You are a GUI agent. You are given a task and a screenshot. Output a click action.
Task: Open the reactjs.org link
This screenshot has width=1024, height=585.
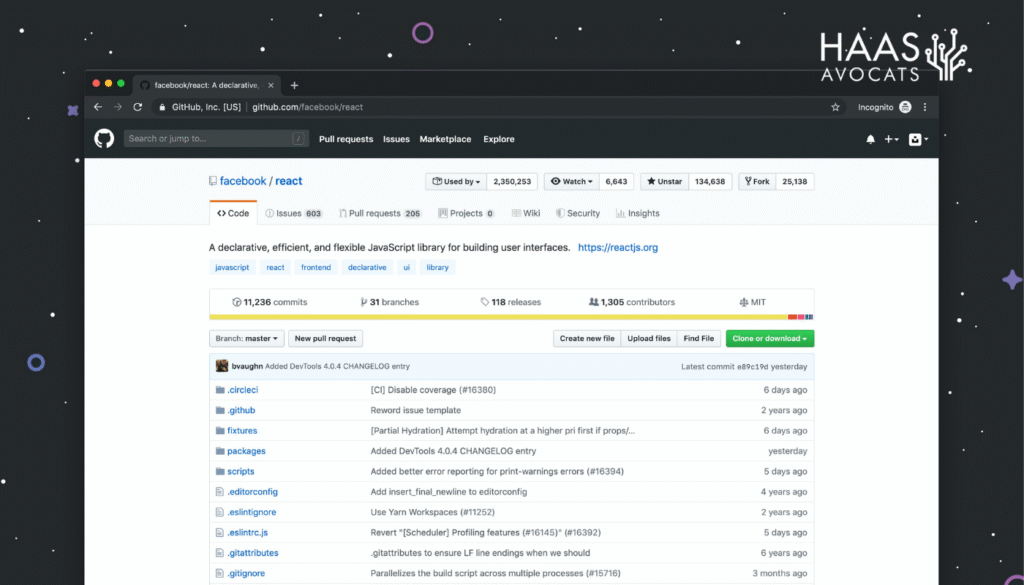618,247
